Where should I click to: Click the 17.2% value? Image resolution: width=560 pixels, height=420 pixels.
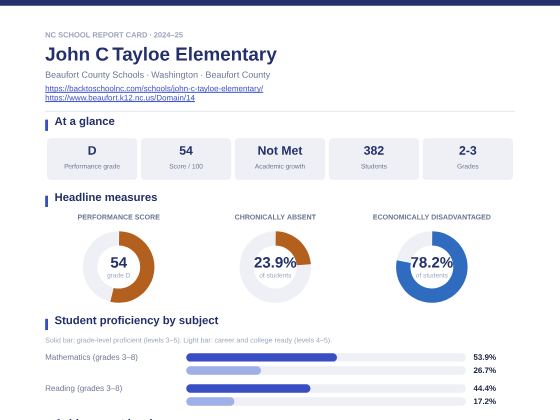pos(485,401)
